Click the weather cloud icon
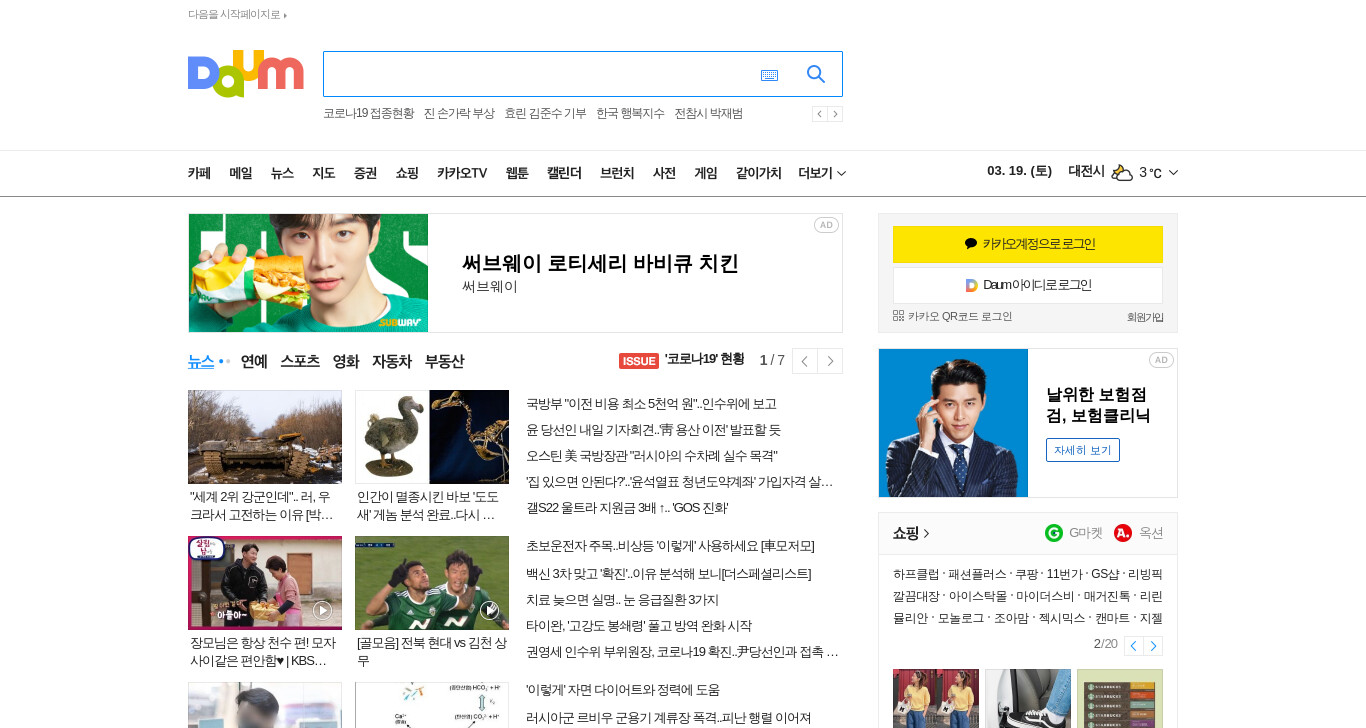 click(x=1122, y=172)
